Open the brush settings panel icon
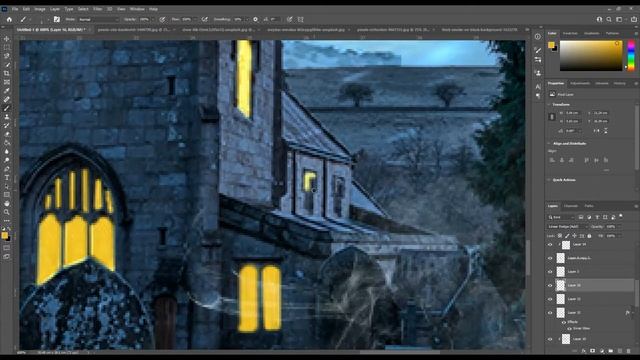The height and width of the screenshot is (360, 640). pos(57,19)
